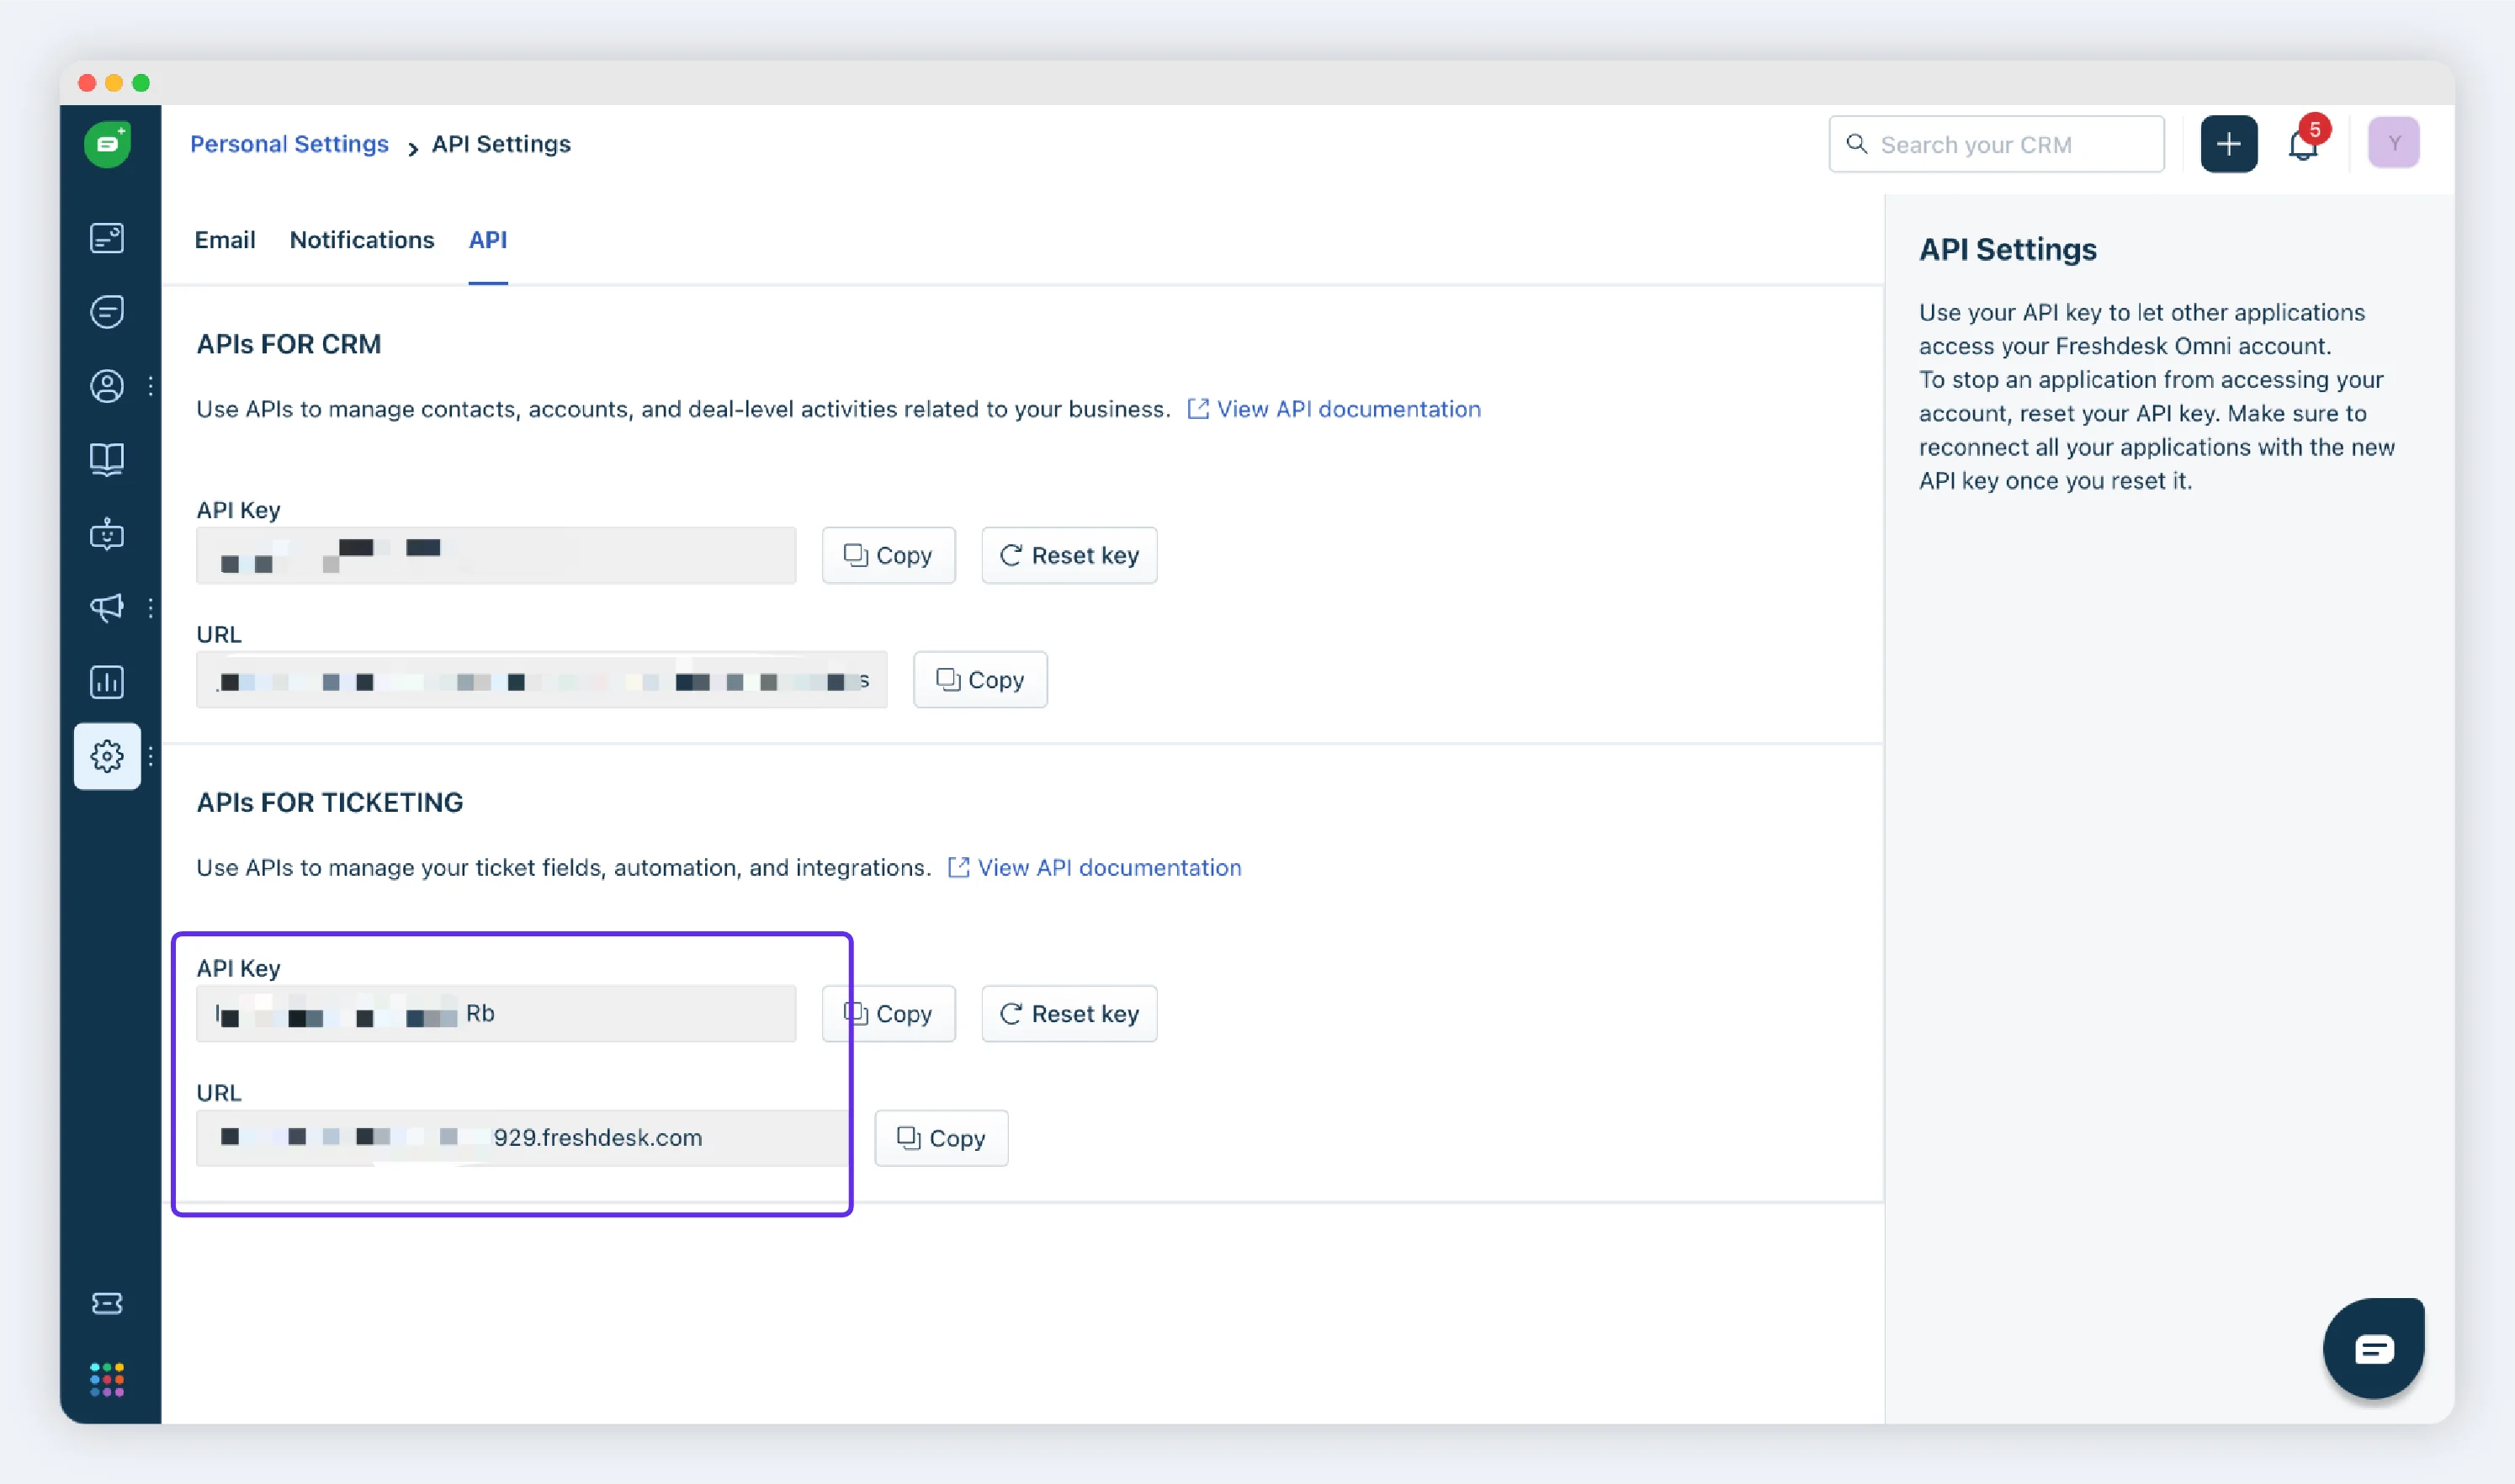
Task: Switch to the Email tab
Action: tap(225, 240)
